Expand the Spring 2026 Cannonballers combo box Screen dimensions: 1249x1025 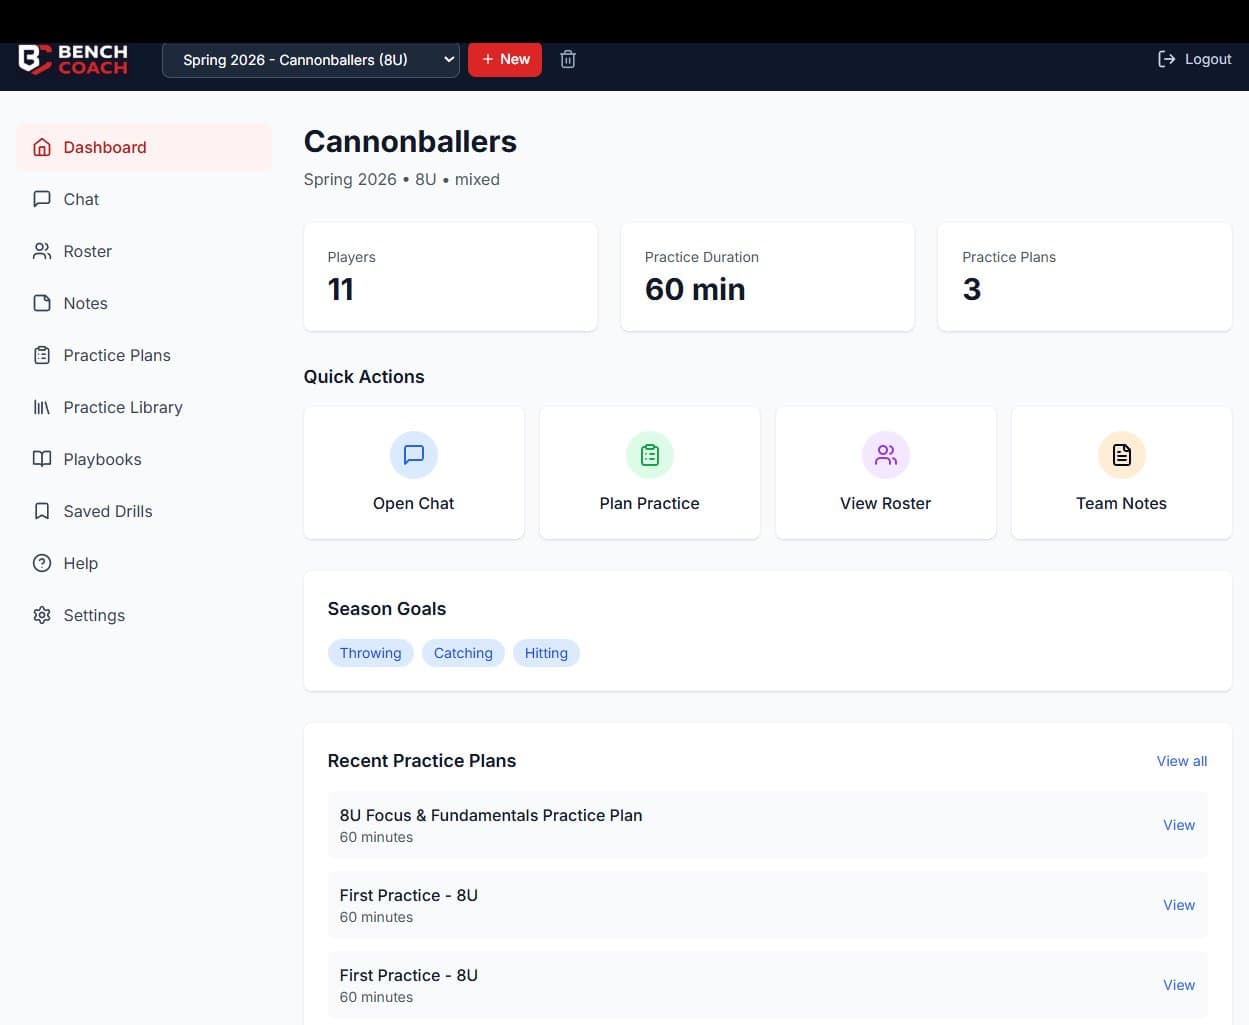click(x=310, y=59)
